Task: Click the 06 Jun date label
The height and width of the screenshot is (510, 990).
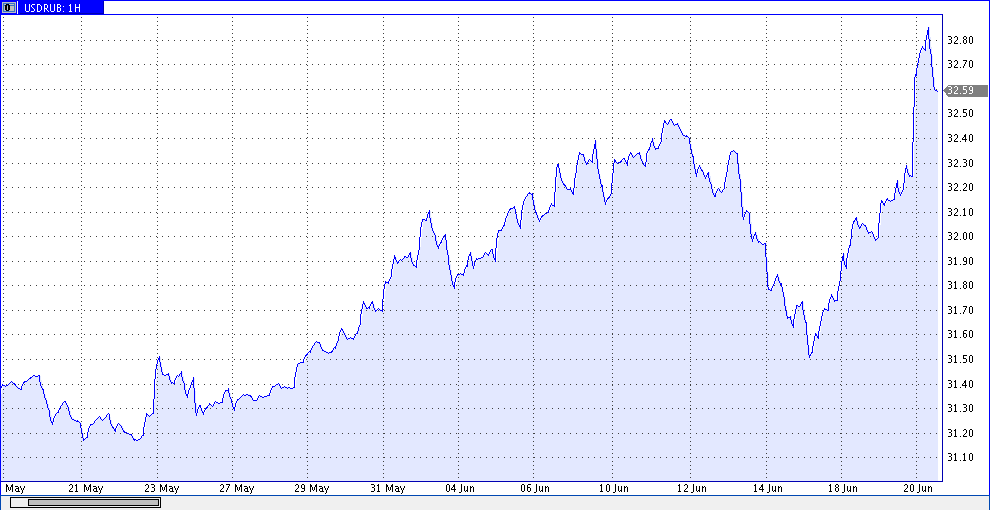Action: pos(535,489)
